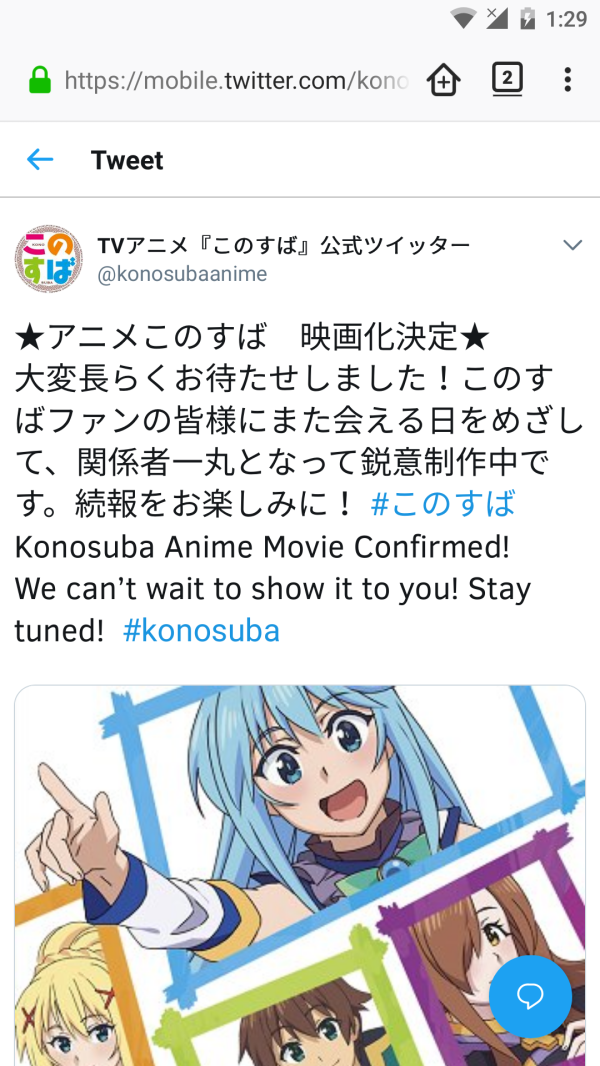Tap the 1:29 clock in status bar
The image size is (600, 1066).
tap(566, 19)
